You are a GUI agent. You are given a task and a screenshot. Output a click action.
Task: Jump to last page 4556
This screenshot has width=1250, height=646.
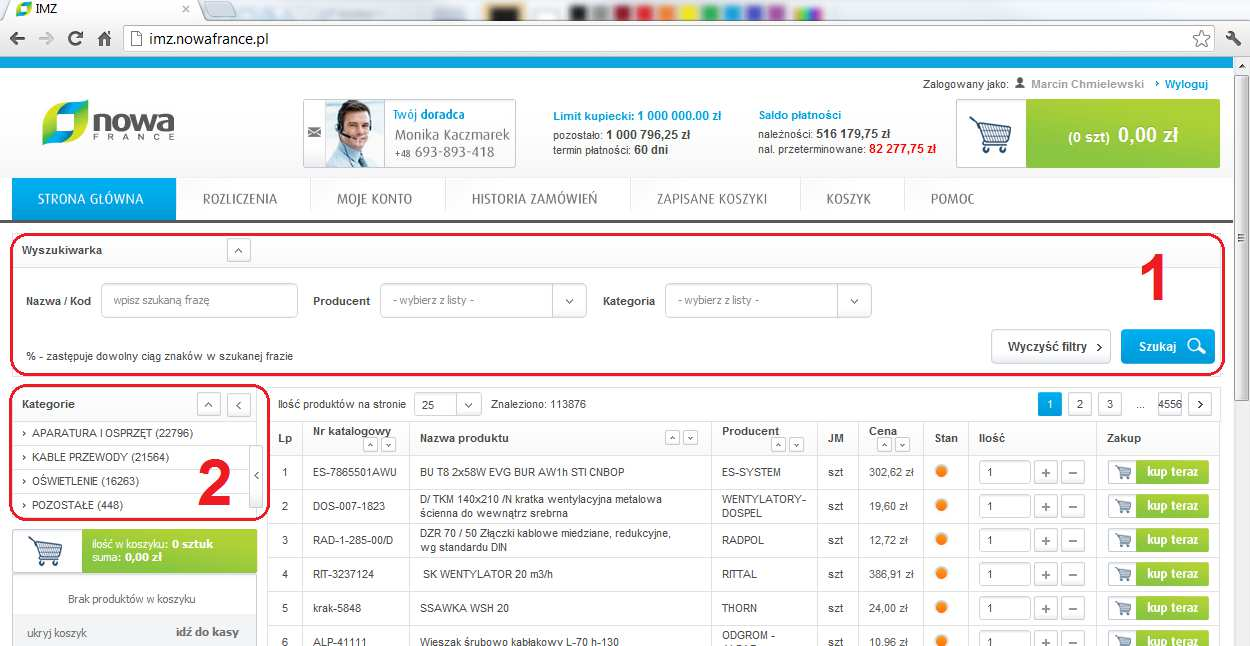coord(1170,404)
